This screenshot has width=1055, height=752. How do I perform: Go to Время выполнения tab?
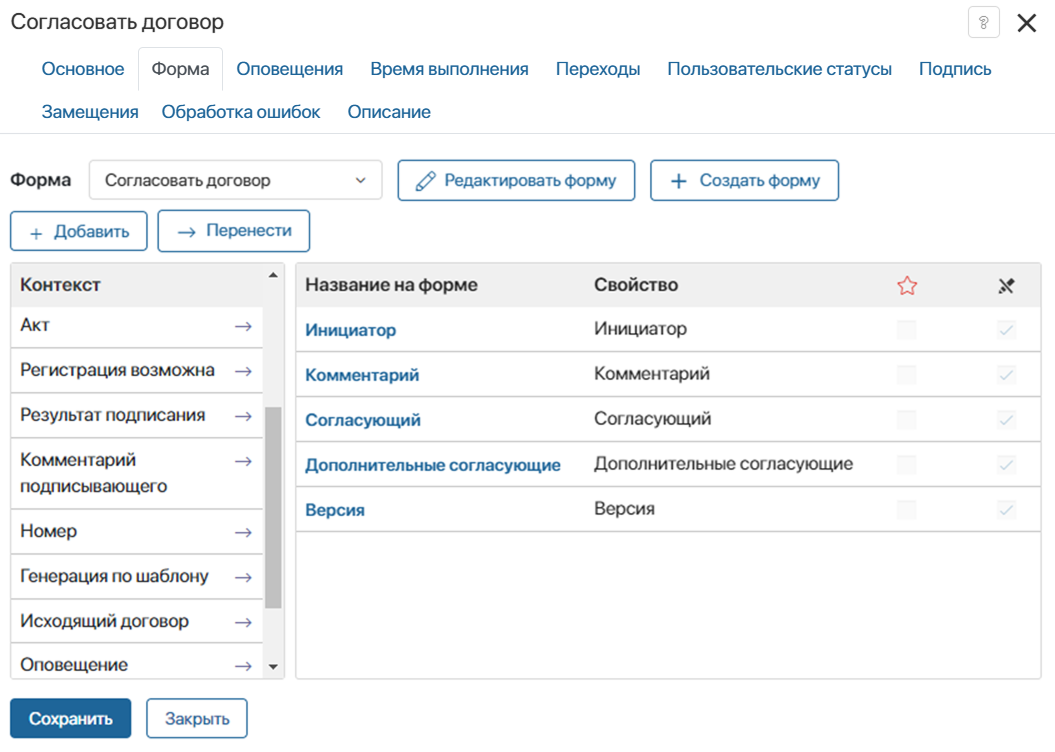click(449, 69)
